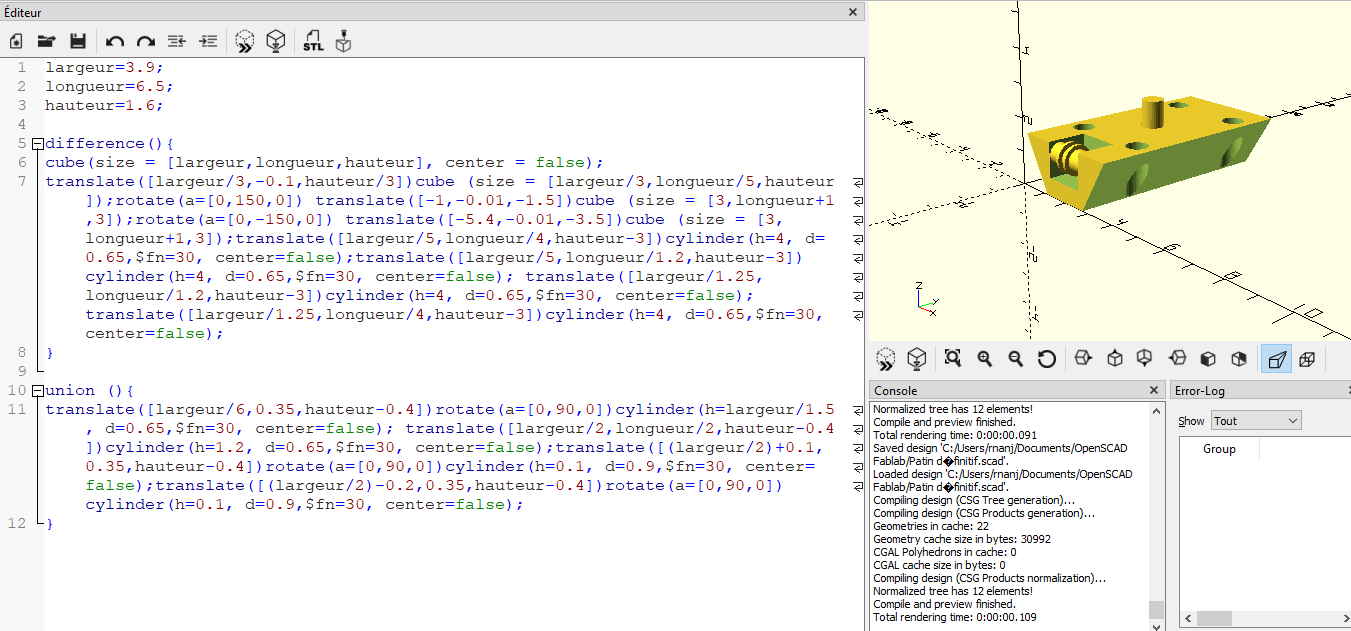
Task: Click View All icon under the 3D viewport
Action: (952, 359)
